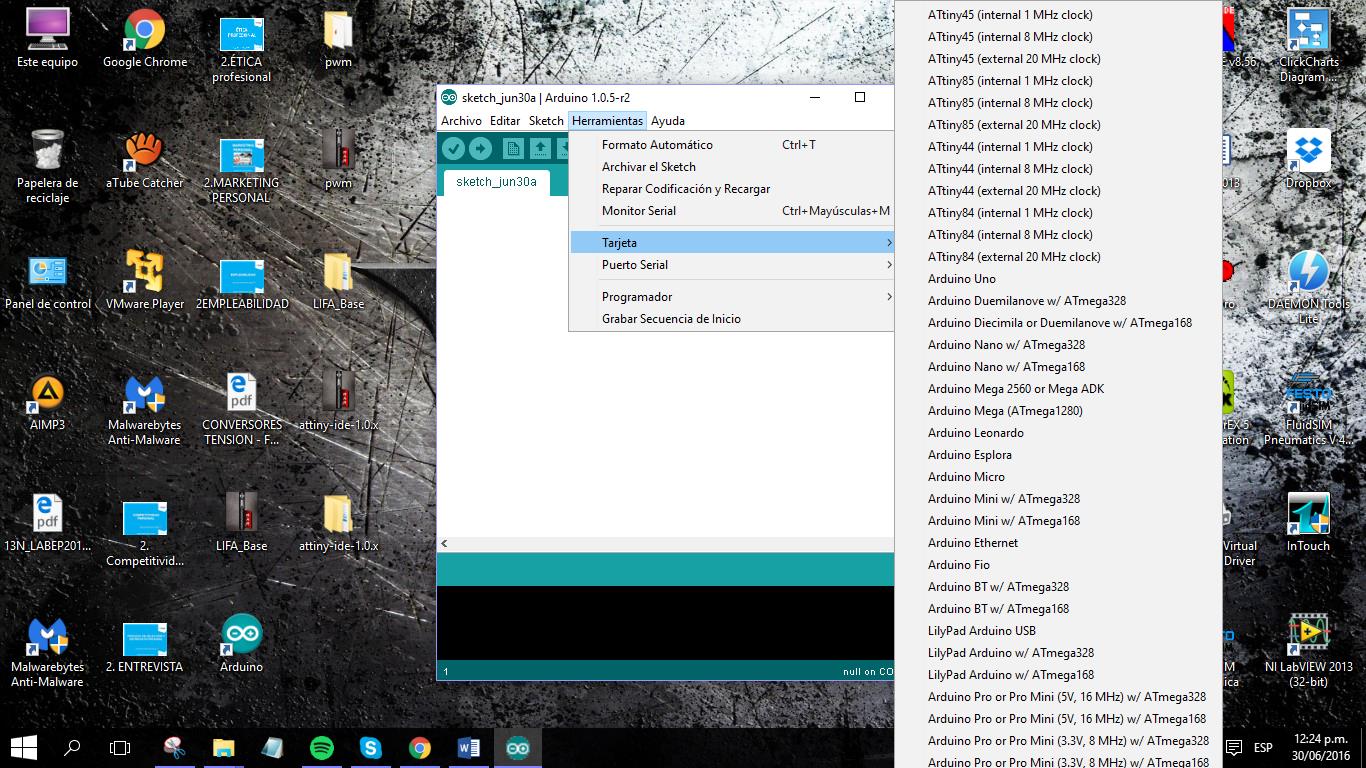Image resolution: width=1366 pixels, height=768 pixels.
Task: Select Arduino Mega 2560 or Mega ADK
Action: click(1058, 389)
